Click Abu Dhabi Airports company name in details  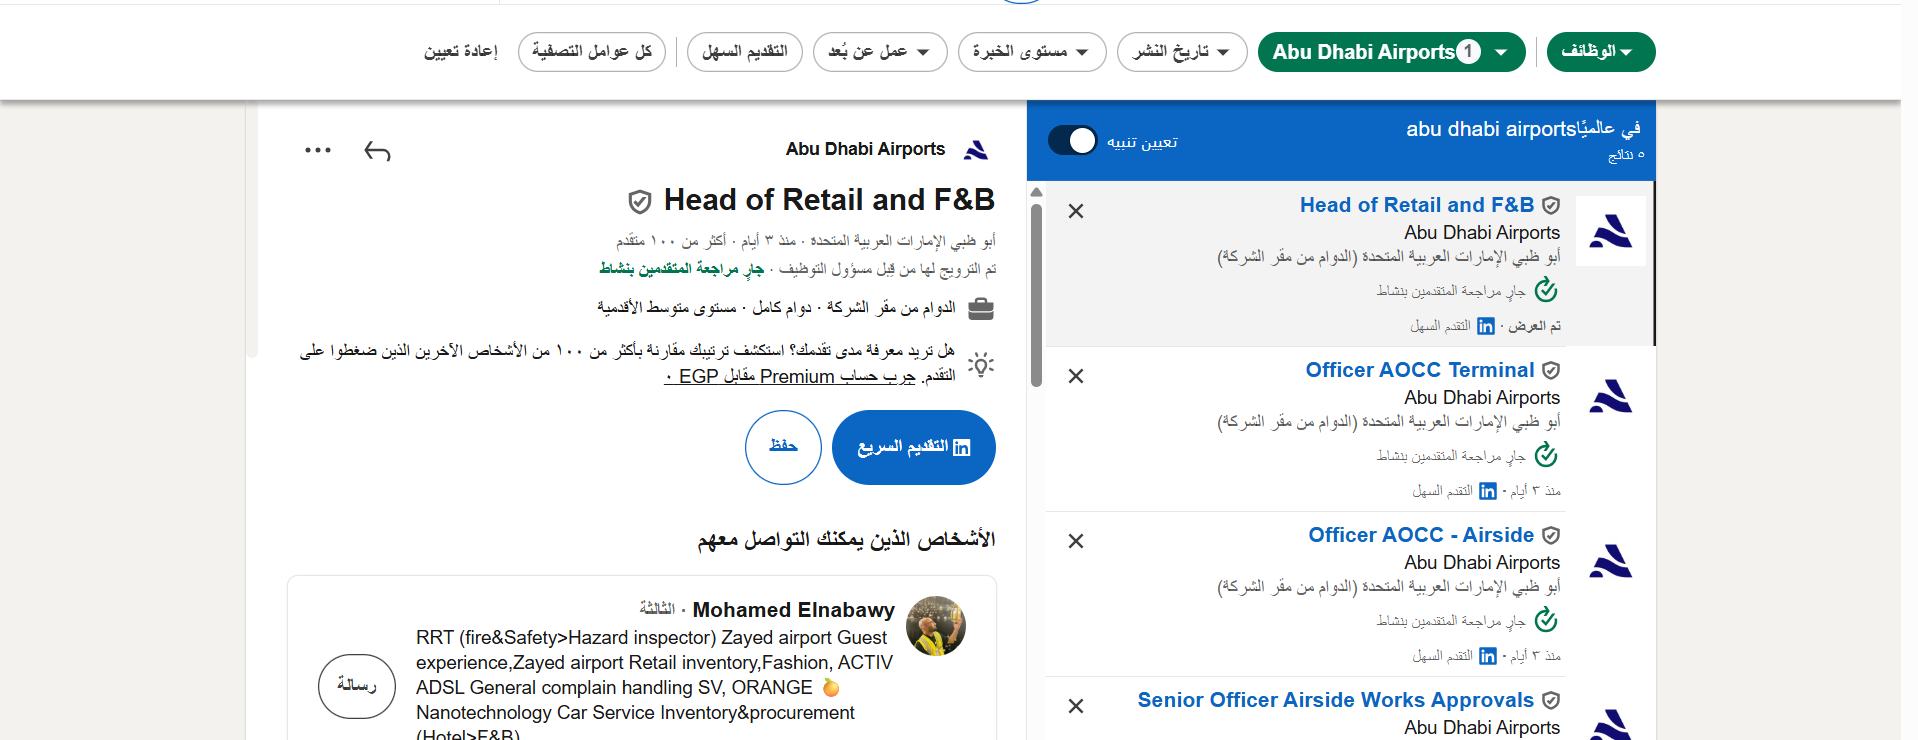[865, 149]
